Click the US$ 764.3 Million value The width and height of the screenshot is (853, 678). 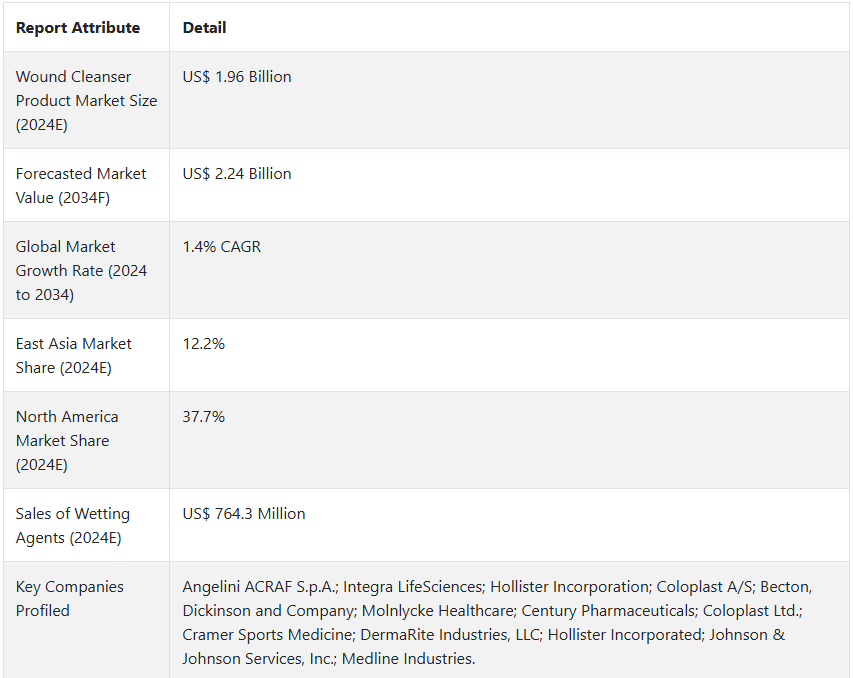pos(244,513)
